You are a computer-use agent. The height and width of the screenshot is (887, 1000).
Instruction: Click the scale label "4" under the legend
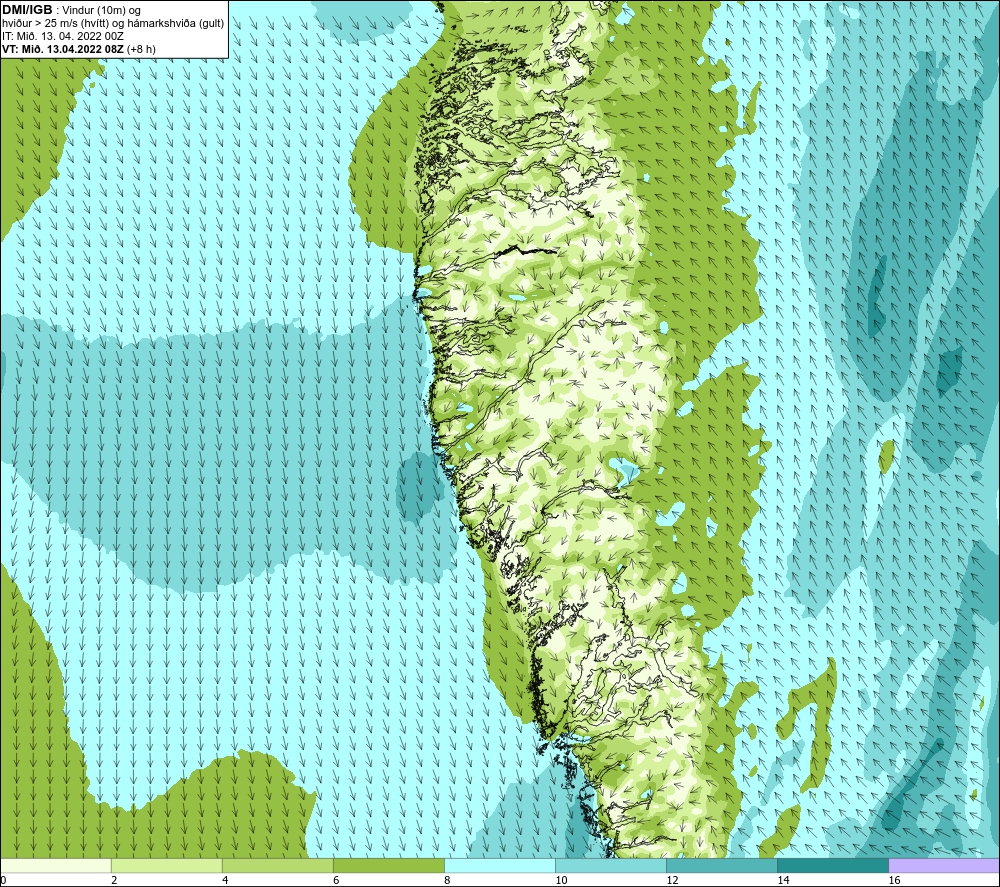point(224,881)
